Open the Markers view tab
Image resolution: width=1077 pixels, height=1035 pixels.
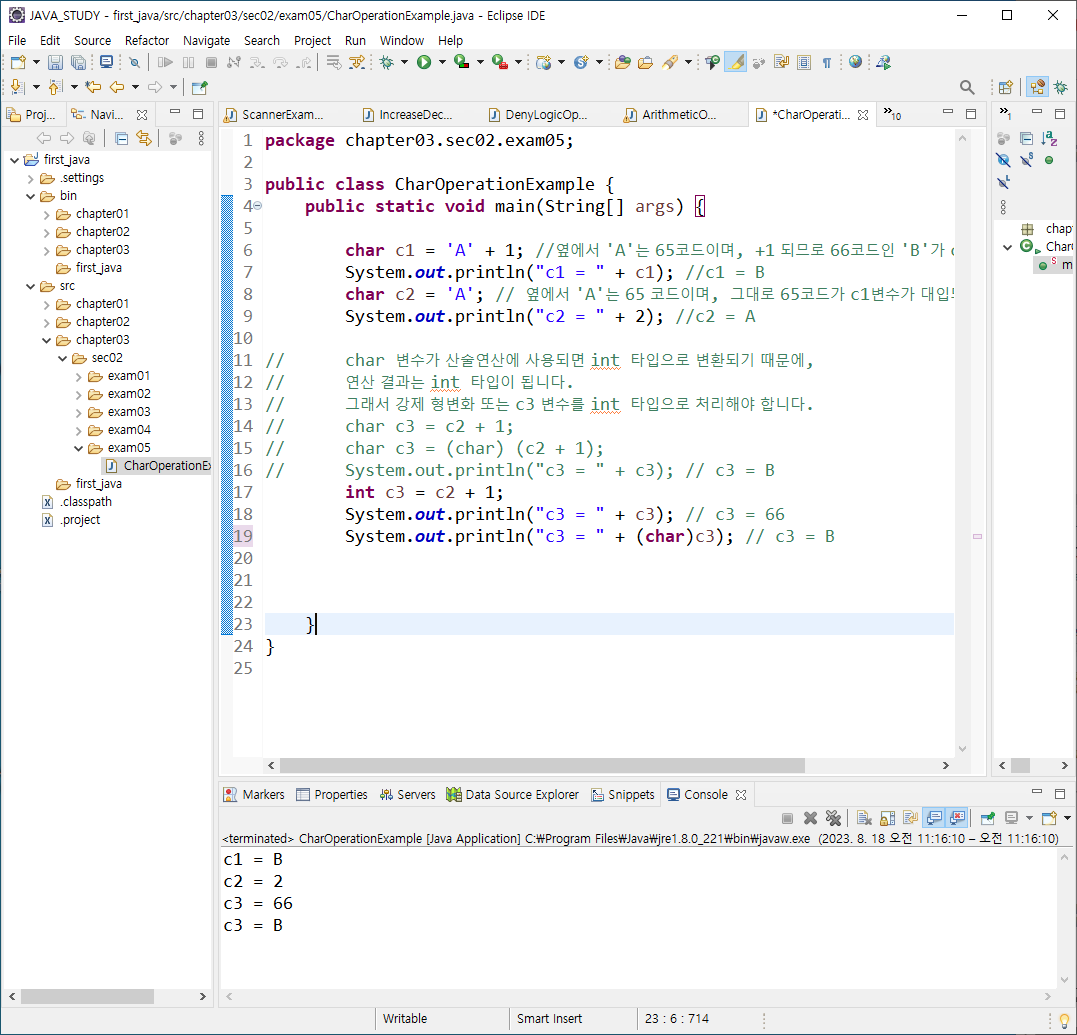[x=254, y=795]
